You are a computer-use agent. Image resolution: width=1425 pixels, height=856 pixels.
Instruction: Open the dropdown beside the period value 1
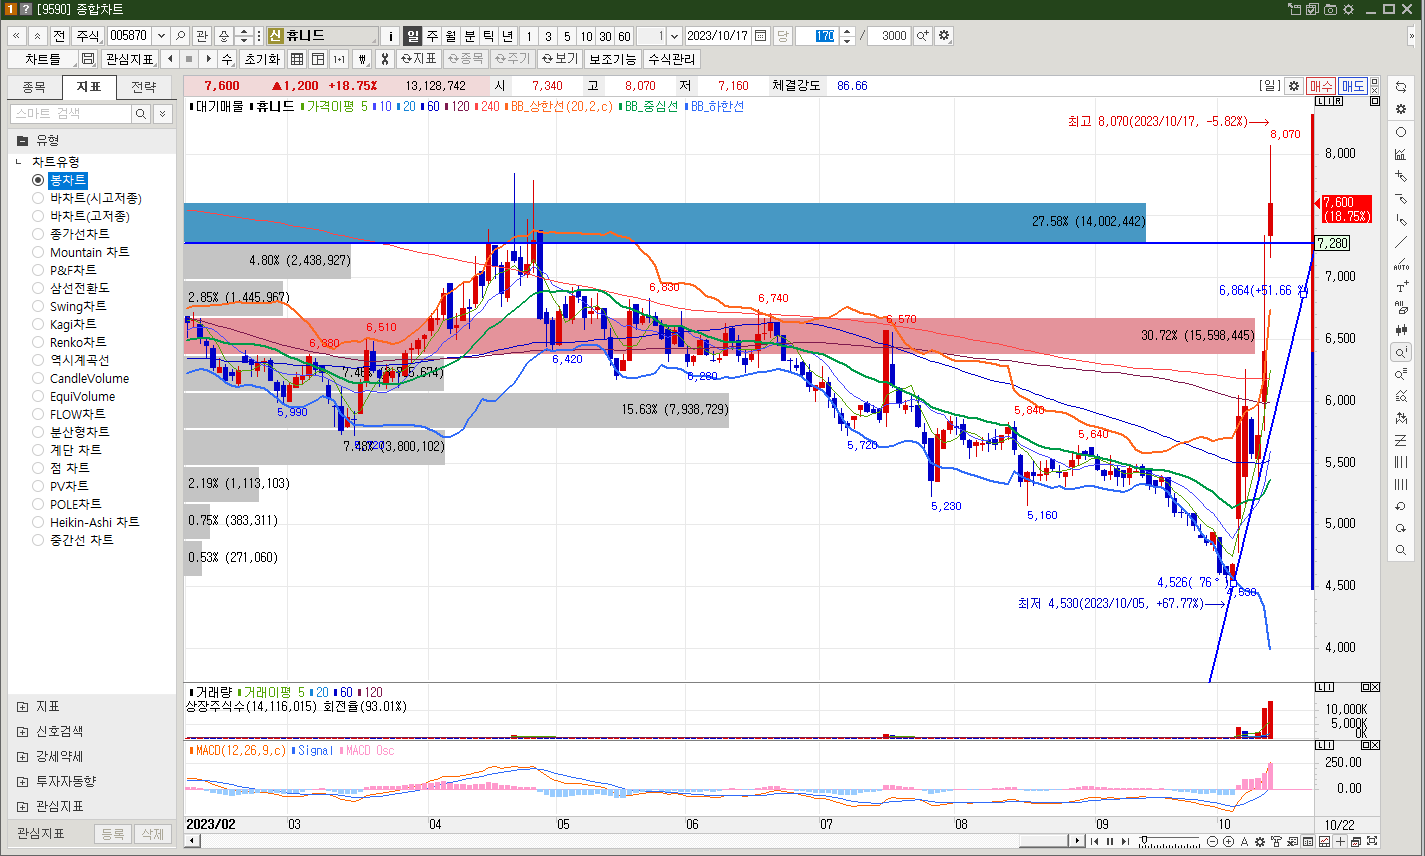pos(674,36)
